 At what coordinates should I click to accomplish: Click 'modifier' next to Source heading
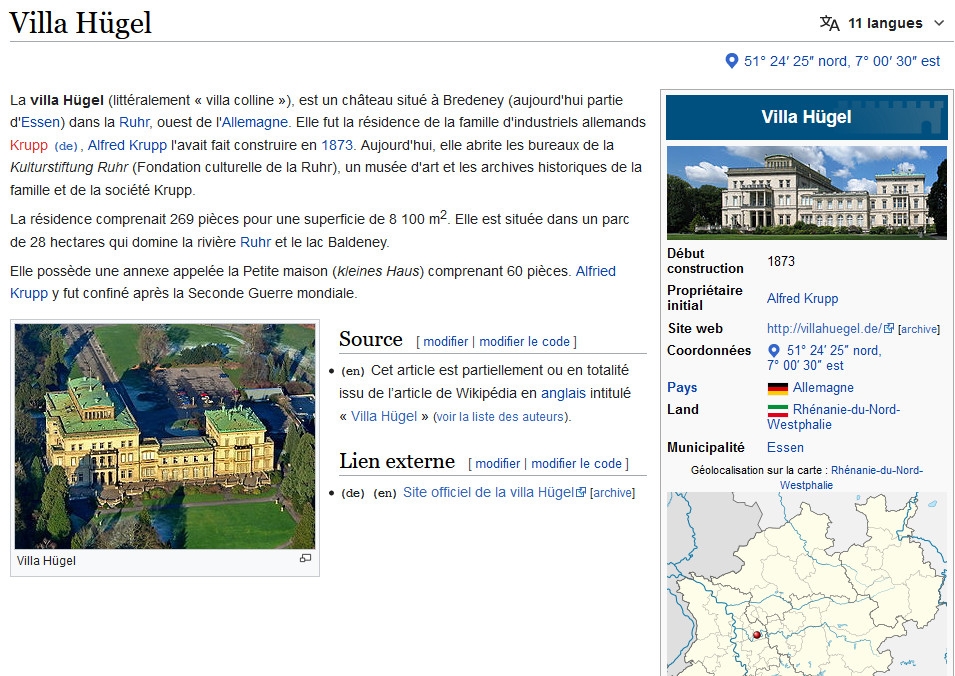[x=445, y=341]
